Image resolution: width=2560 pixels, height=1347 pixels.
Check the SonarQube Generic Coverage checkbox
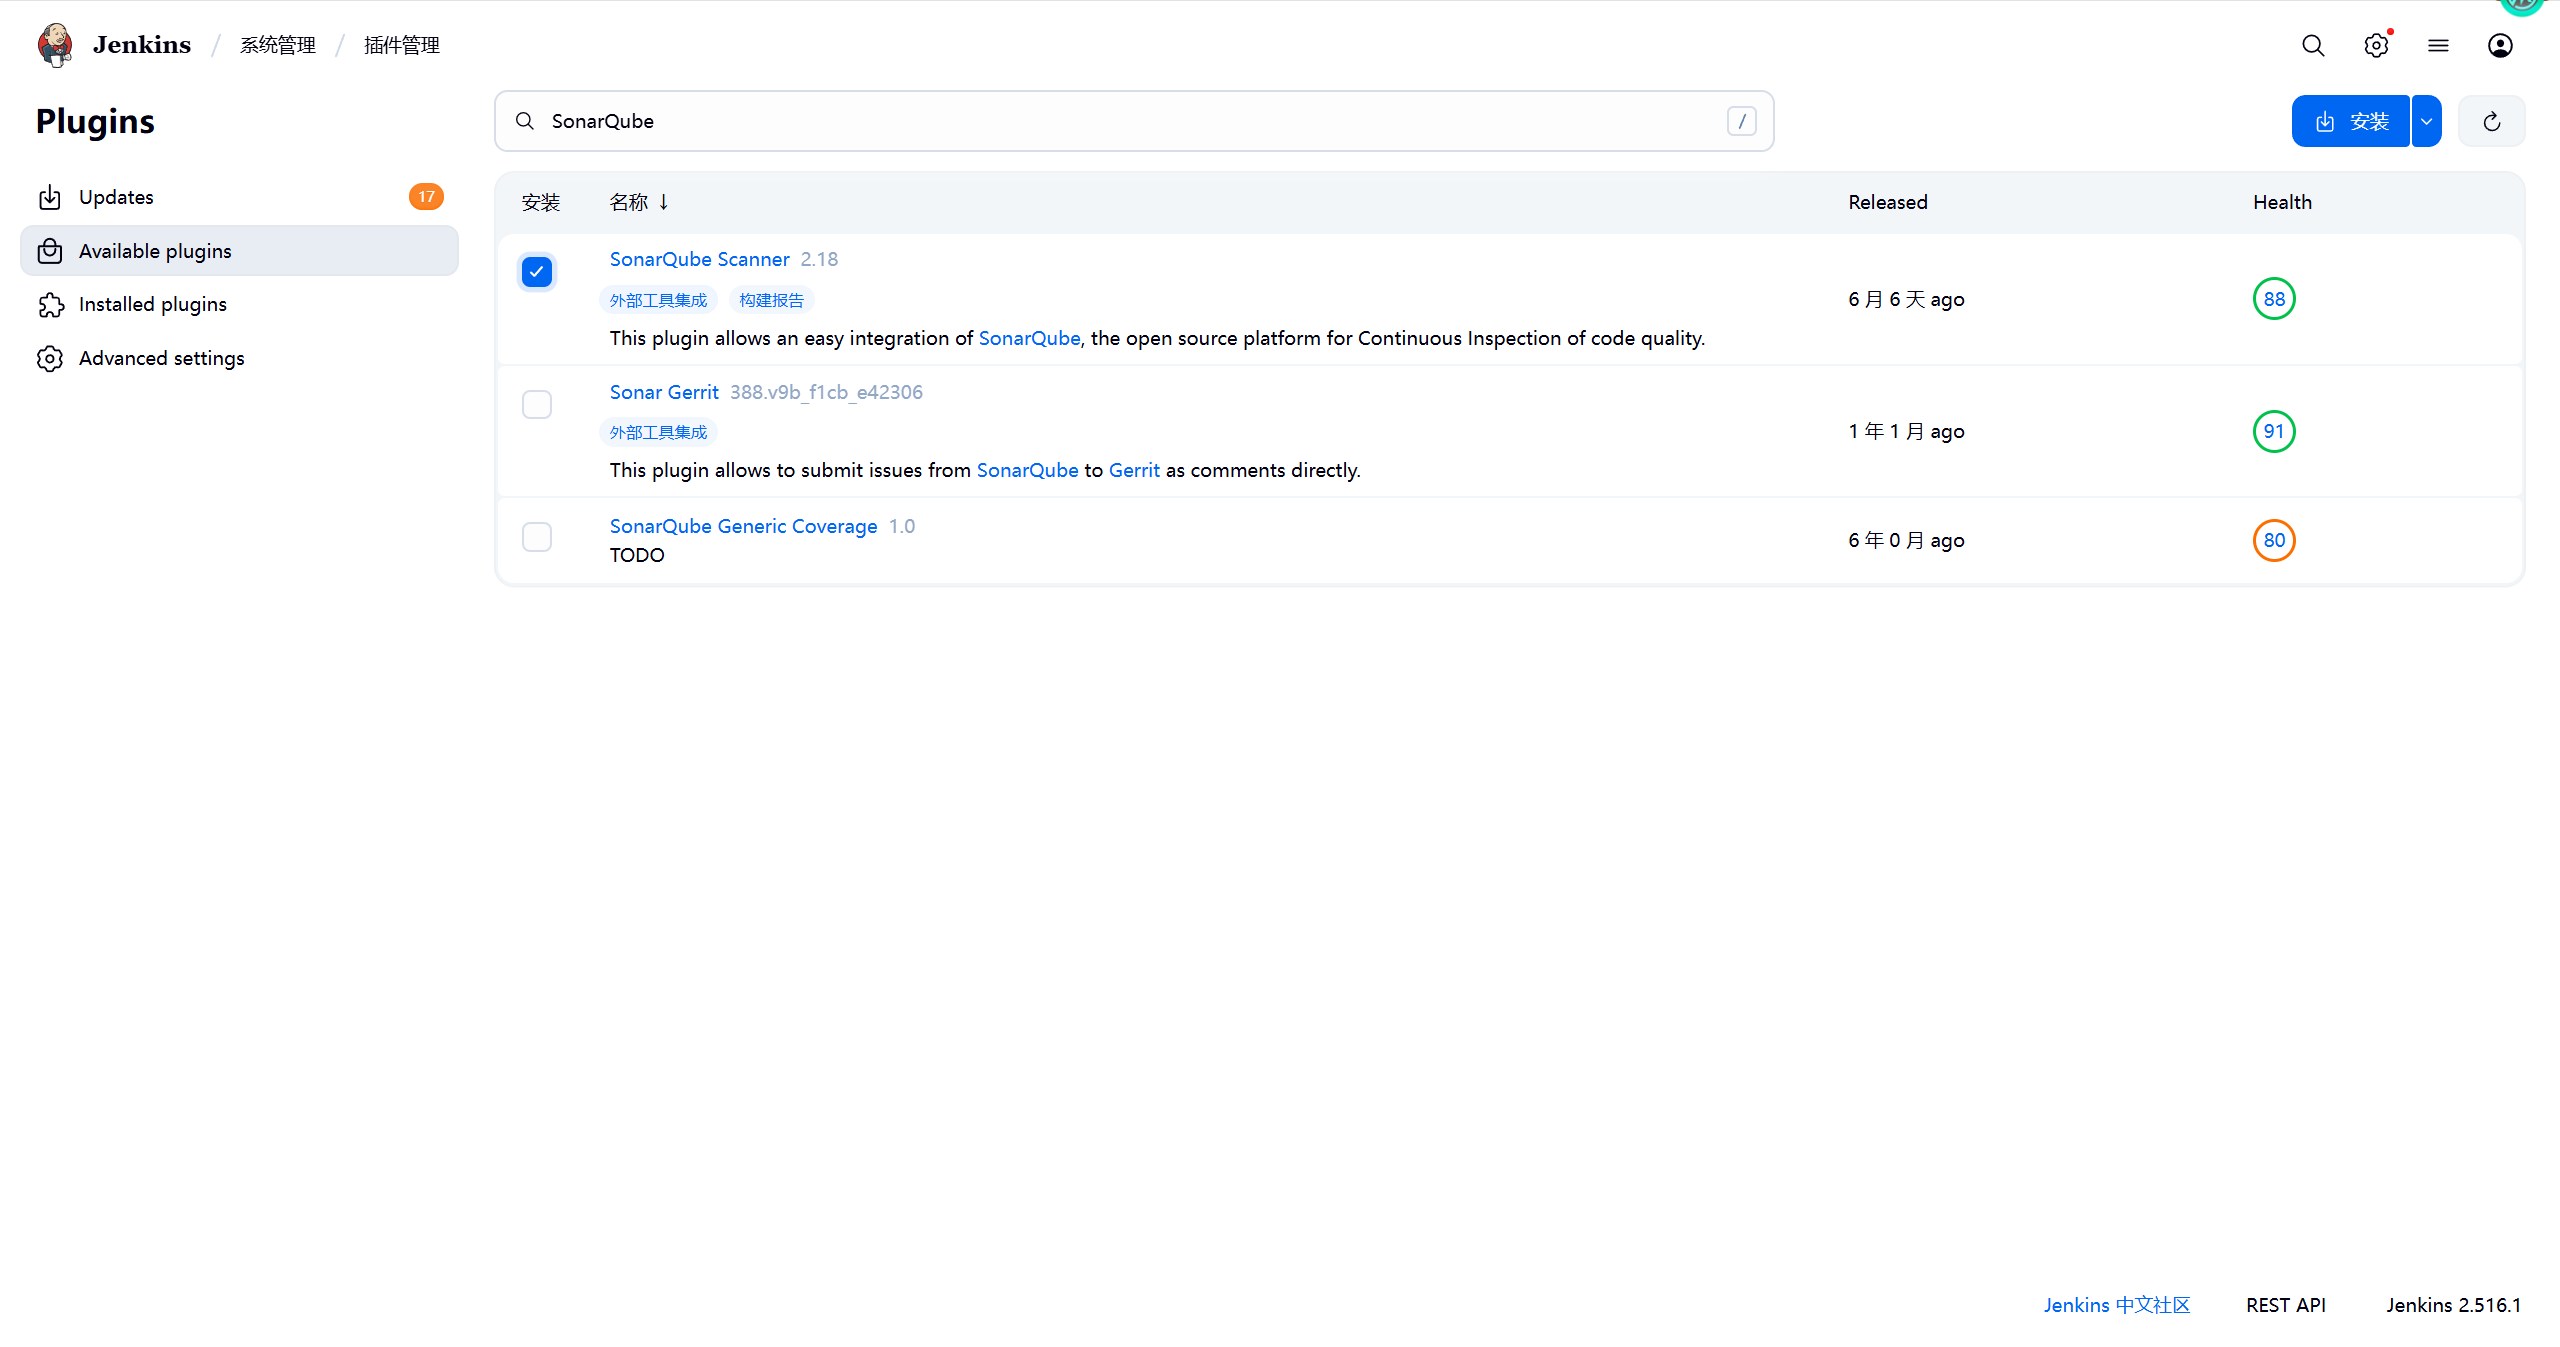537,537
